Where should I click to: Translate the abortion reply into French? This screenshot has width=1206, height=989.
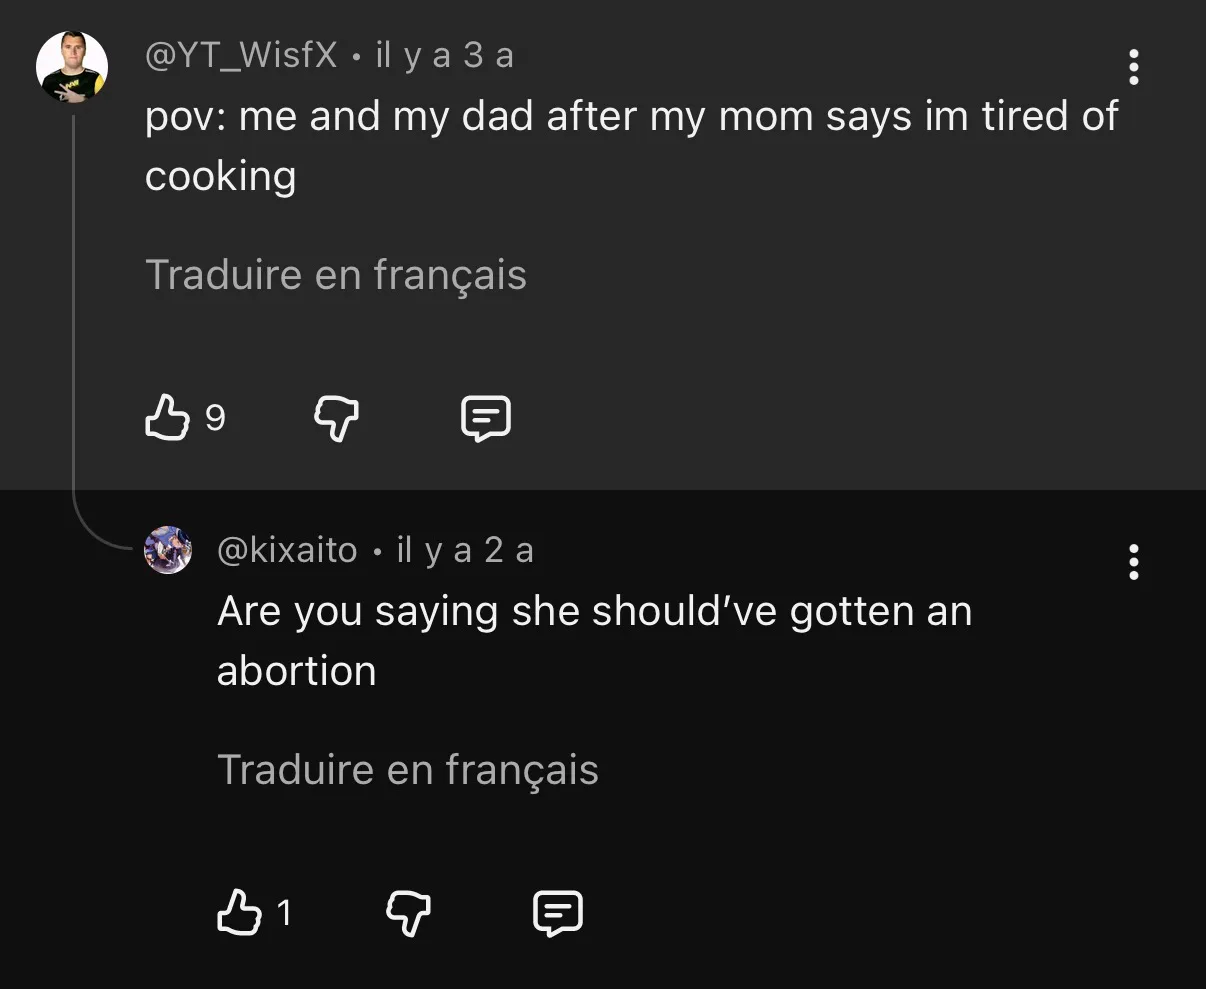(408, 769)
